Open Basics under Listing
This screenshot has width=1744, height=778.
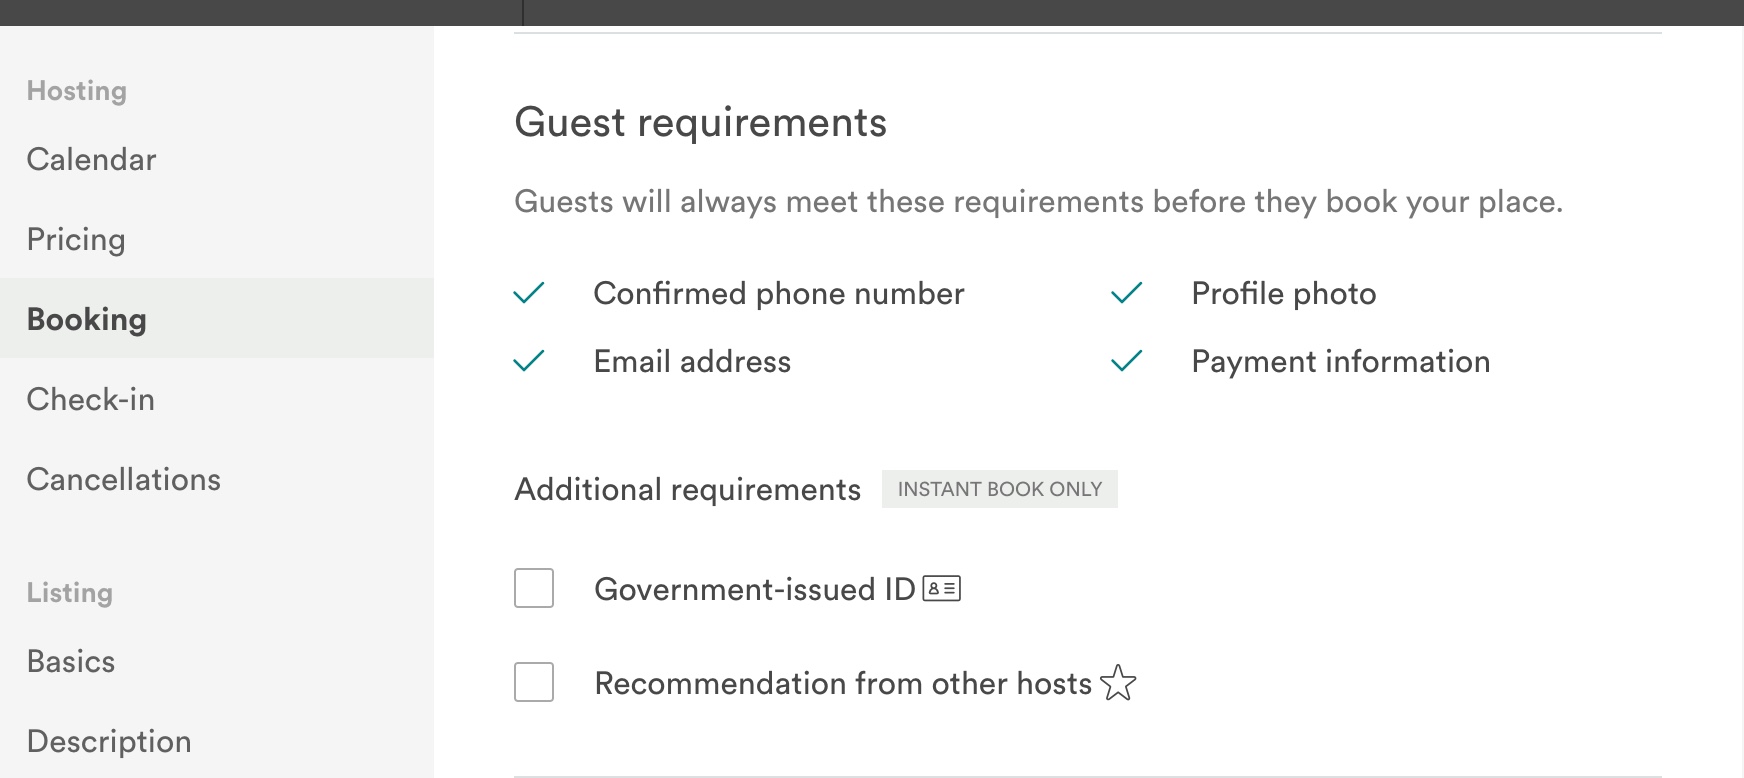tap(71, 662)
